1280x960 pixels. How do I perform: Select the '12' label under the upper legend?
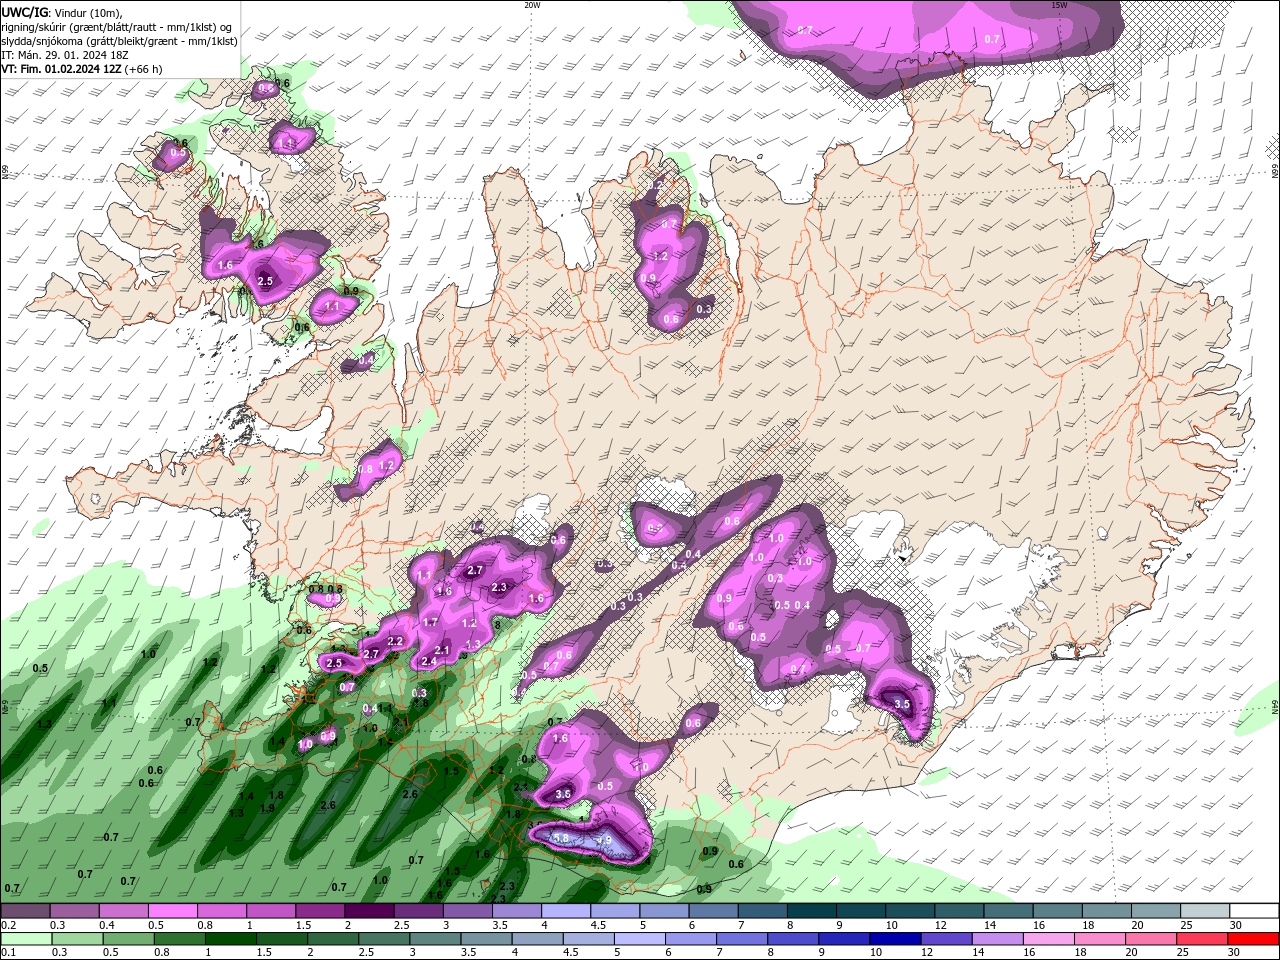[941, 925]
